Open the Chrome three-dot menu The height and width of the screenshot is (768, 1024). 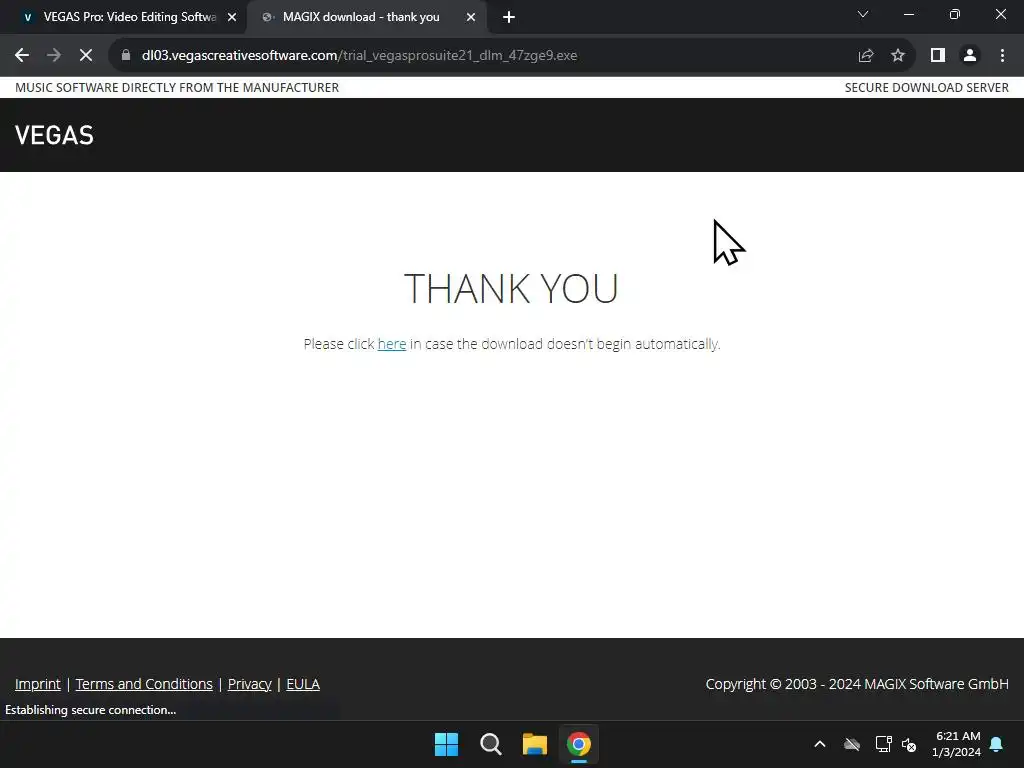click(x=1002, y=56)
